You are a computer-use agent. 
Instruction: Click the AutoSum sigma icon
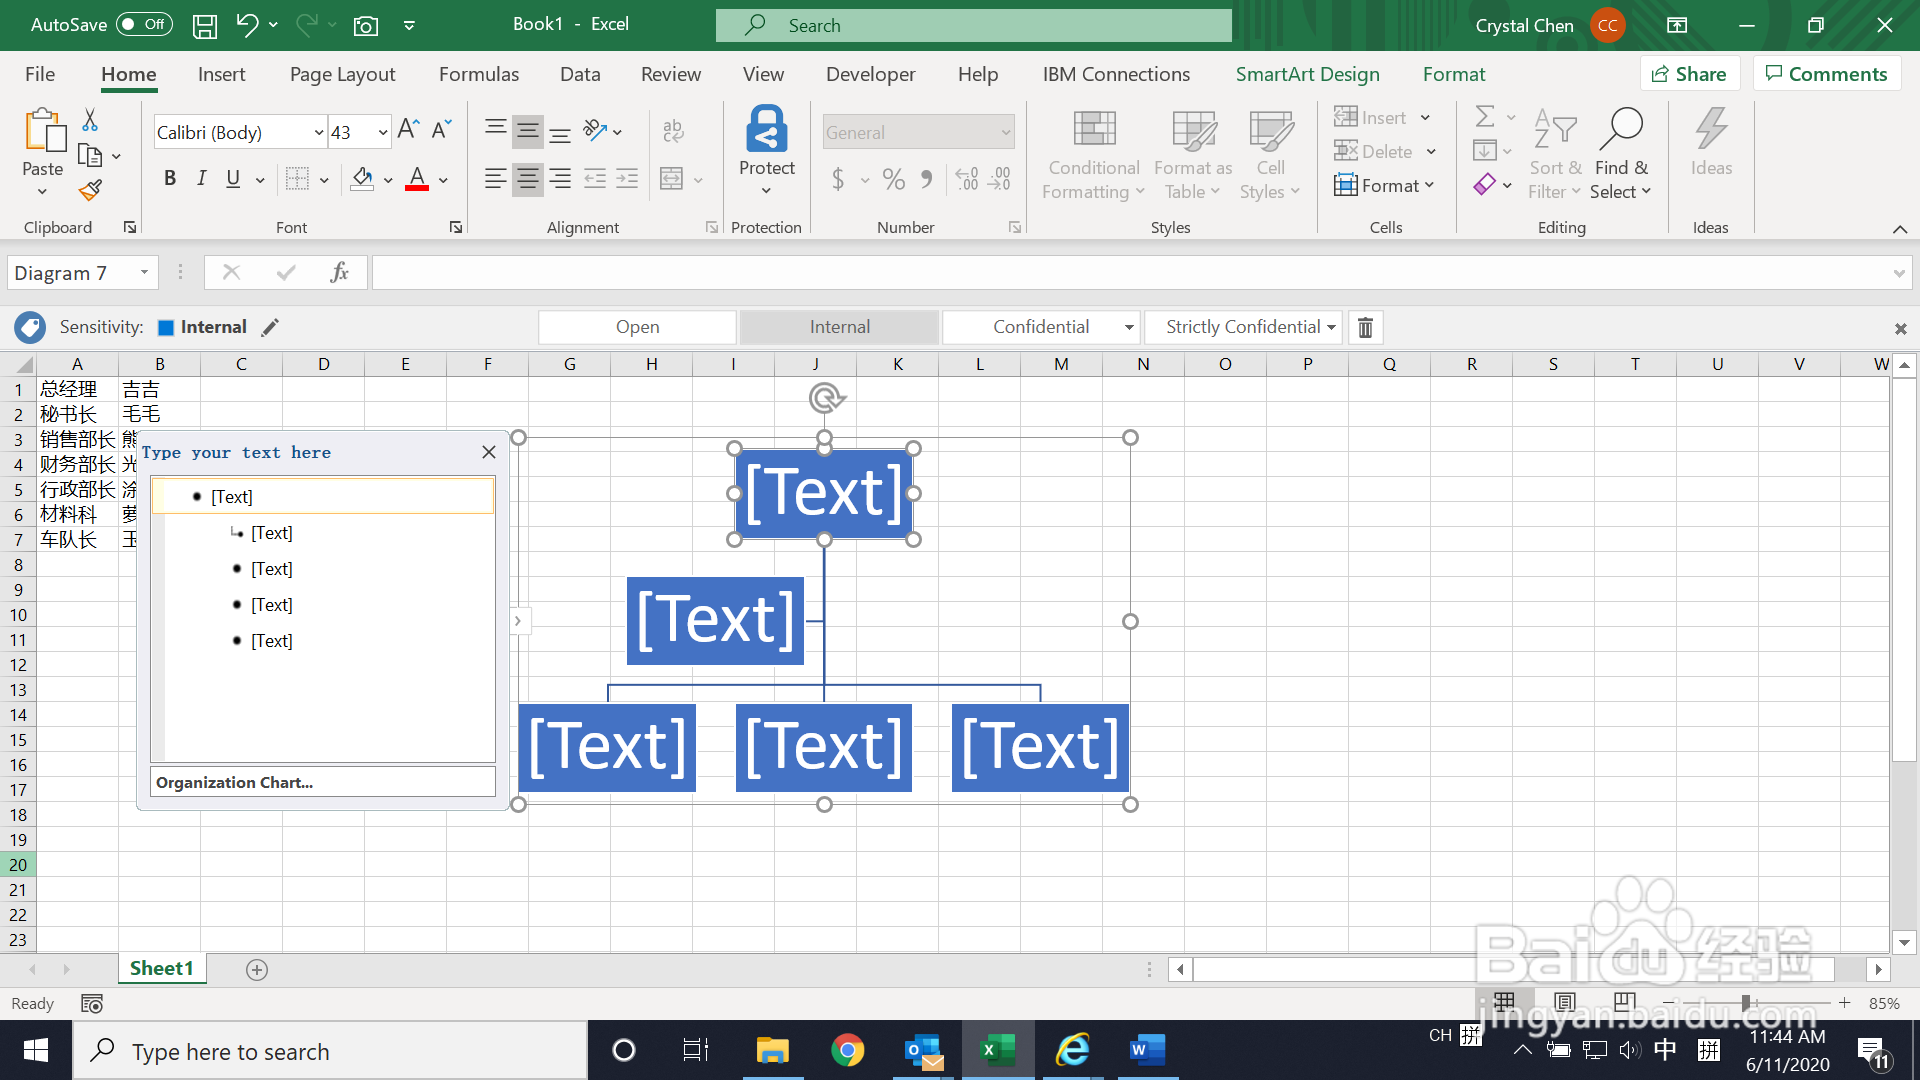(x=1485, y=117)
